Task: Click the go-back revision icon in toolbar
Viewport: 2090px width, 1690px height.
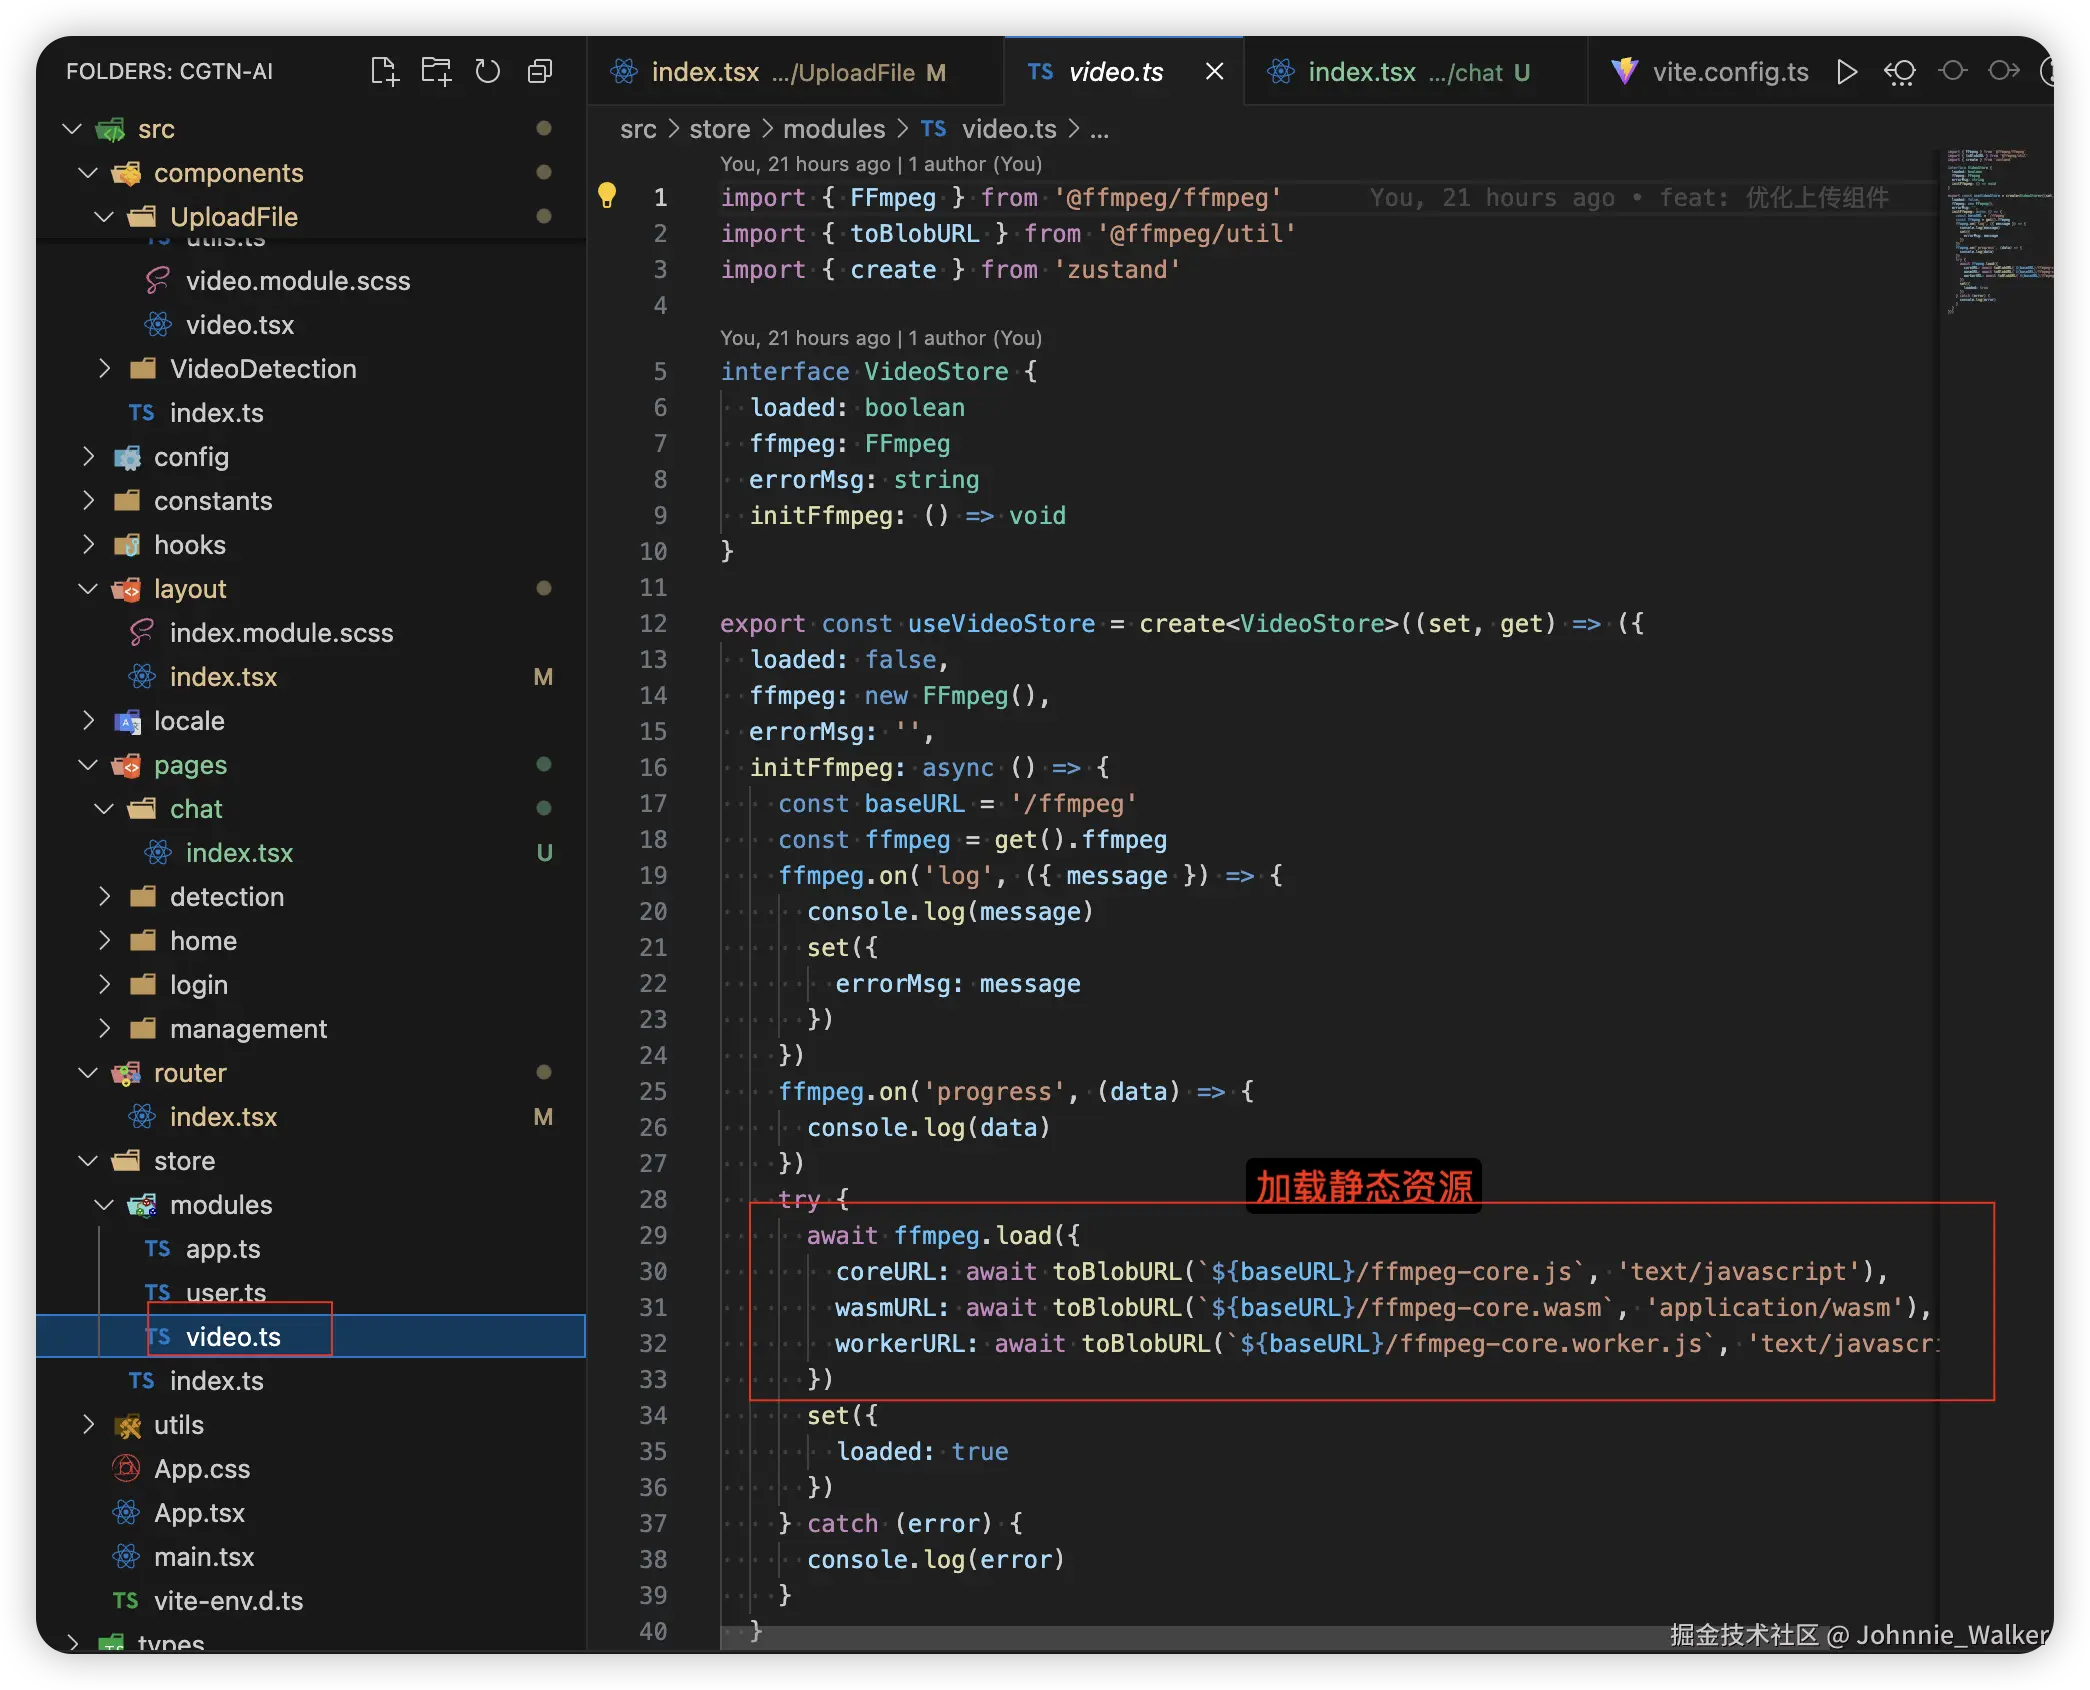Action: 1899,72
